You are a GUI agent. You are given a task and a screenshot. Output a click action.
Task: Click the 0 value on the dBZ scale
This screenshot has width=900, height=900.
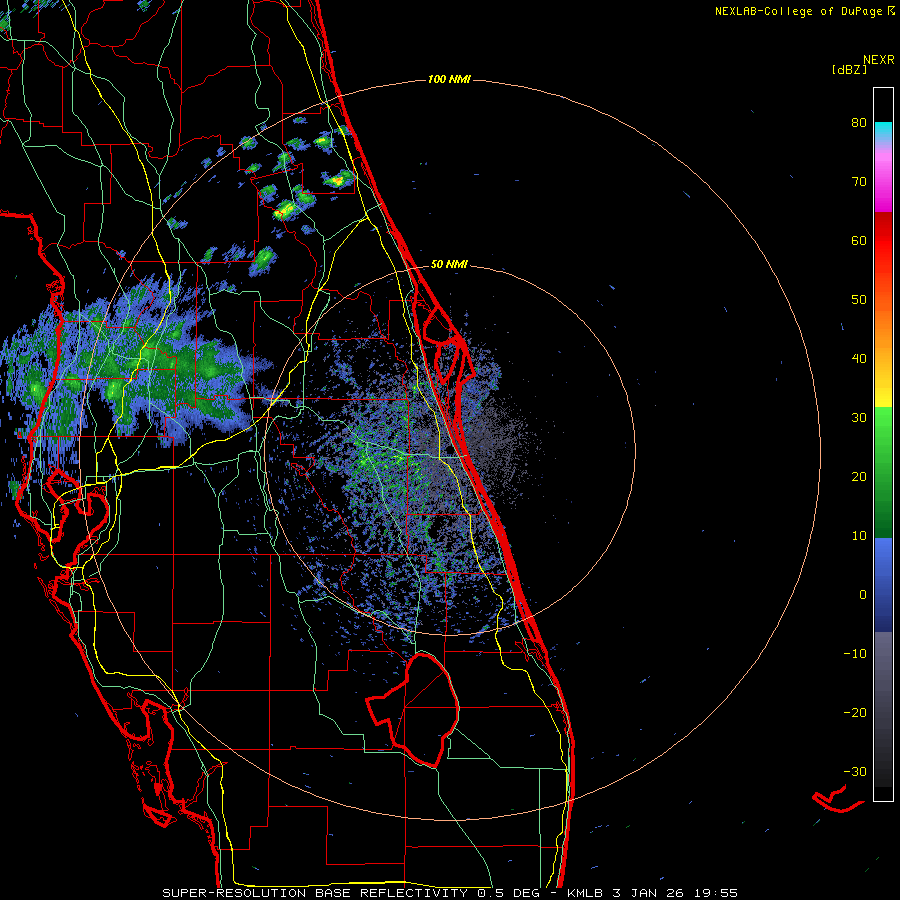863,595
